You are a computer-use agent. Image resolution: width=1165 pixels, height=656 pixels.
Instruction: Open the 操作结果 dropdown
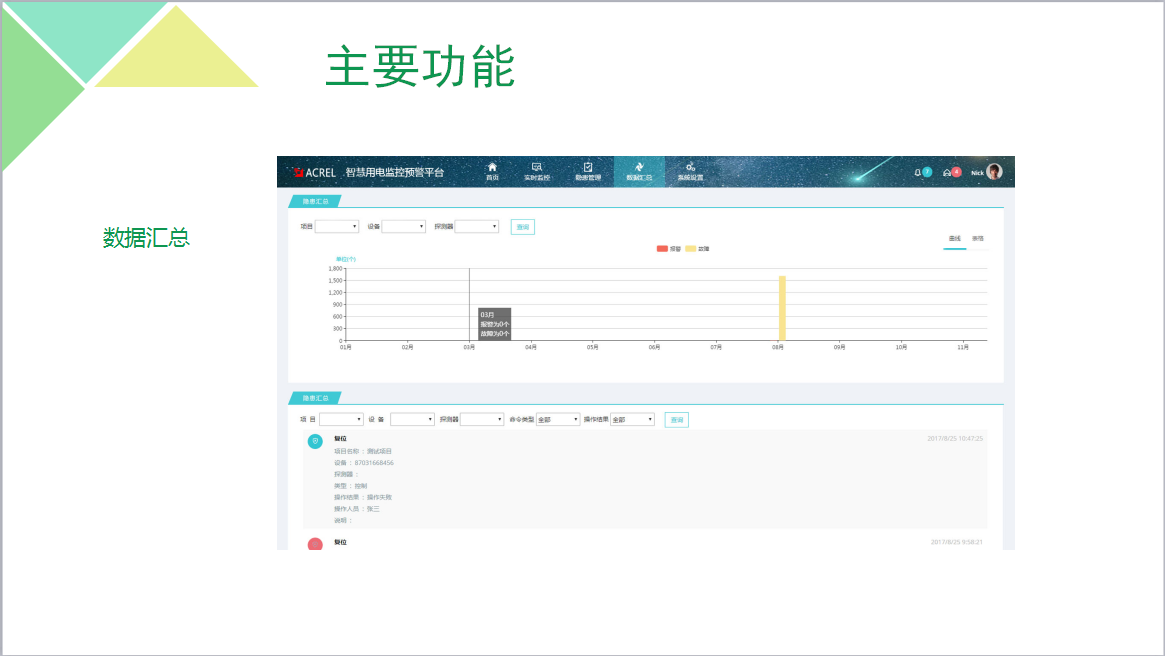pos(632,420)
